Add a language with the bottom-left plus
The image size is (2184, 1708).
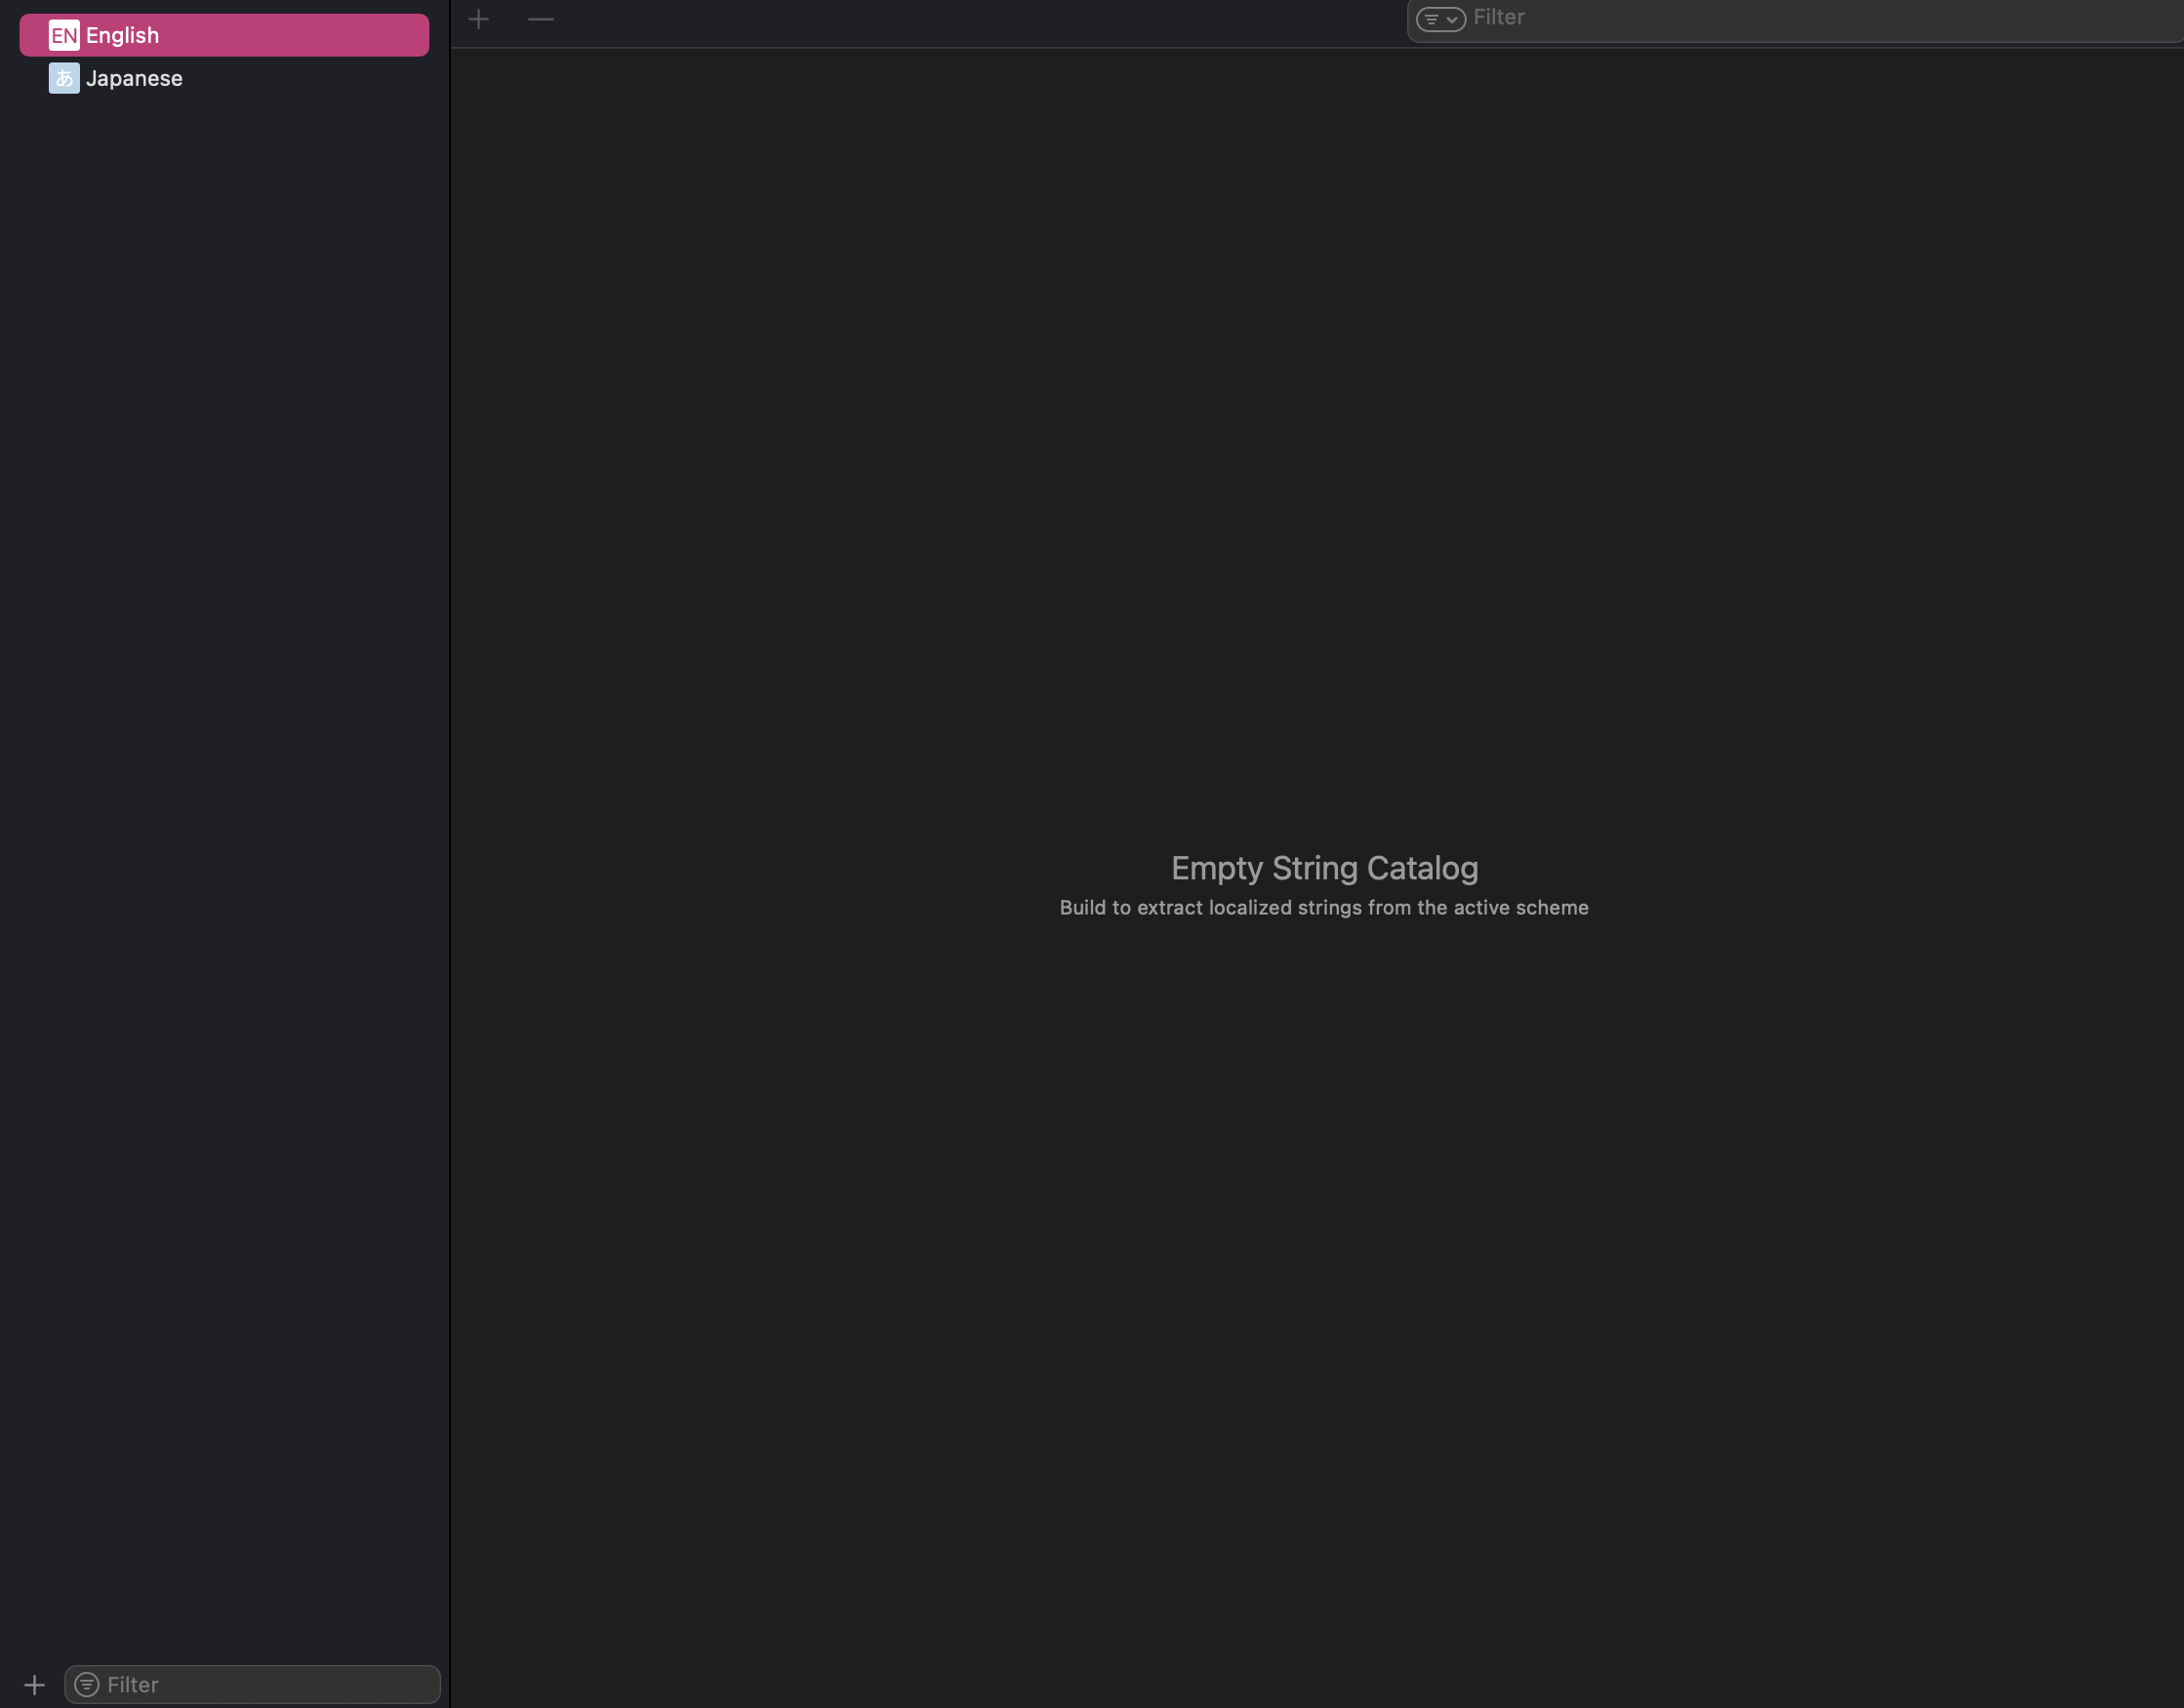[34, 1685]
